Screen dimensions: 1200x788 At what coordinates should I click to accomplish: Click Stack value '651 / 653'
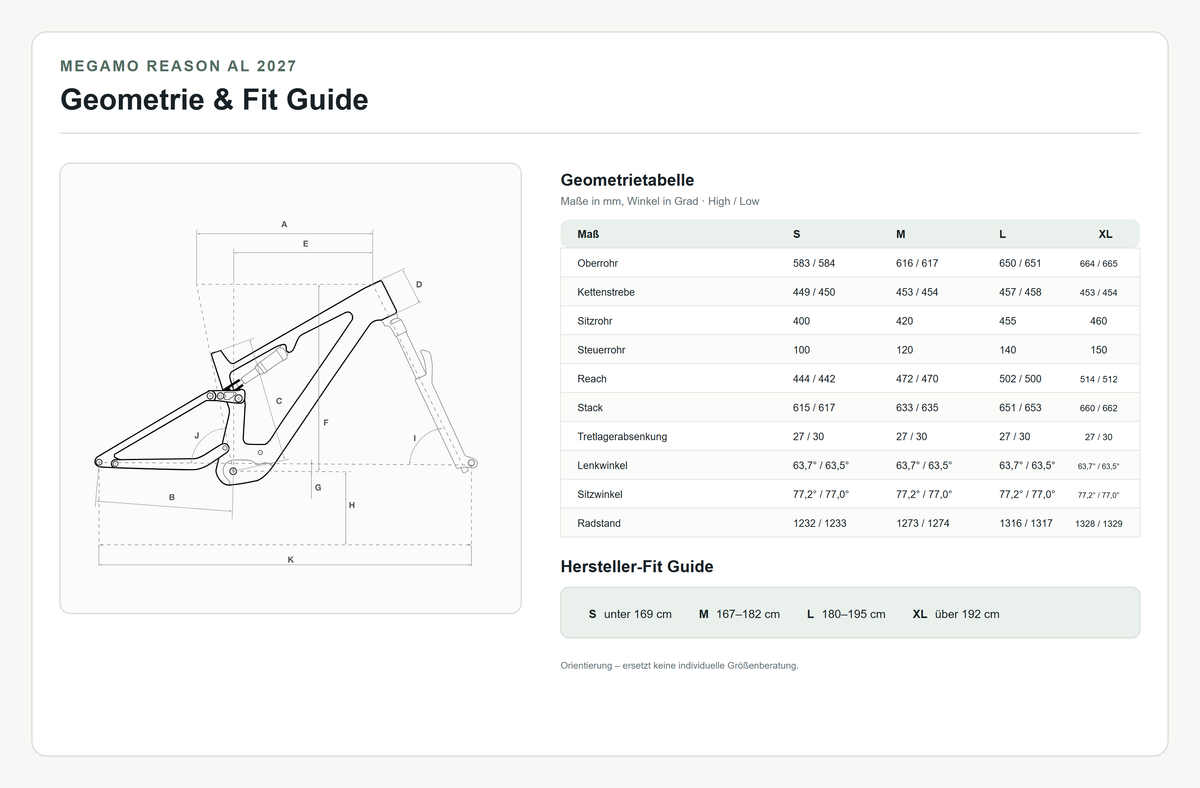(1020, 408)
